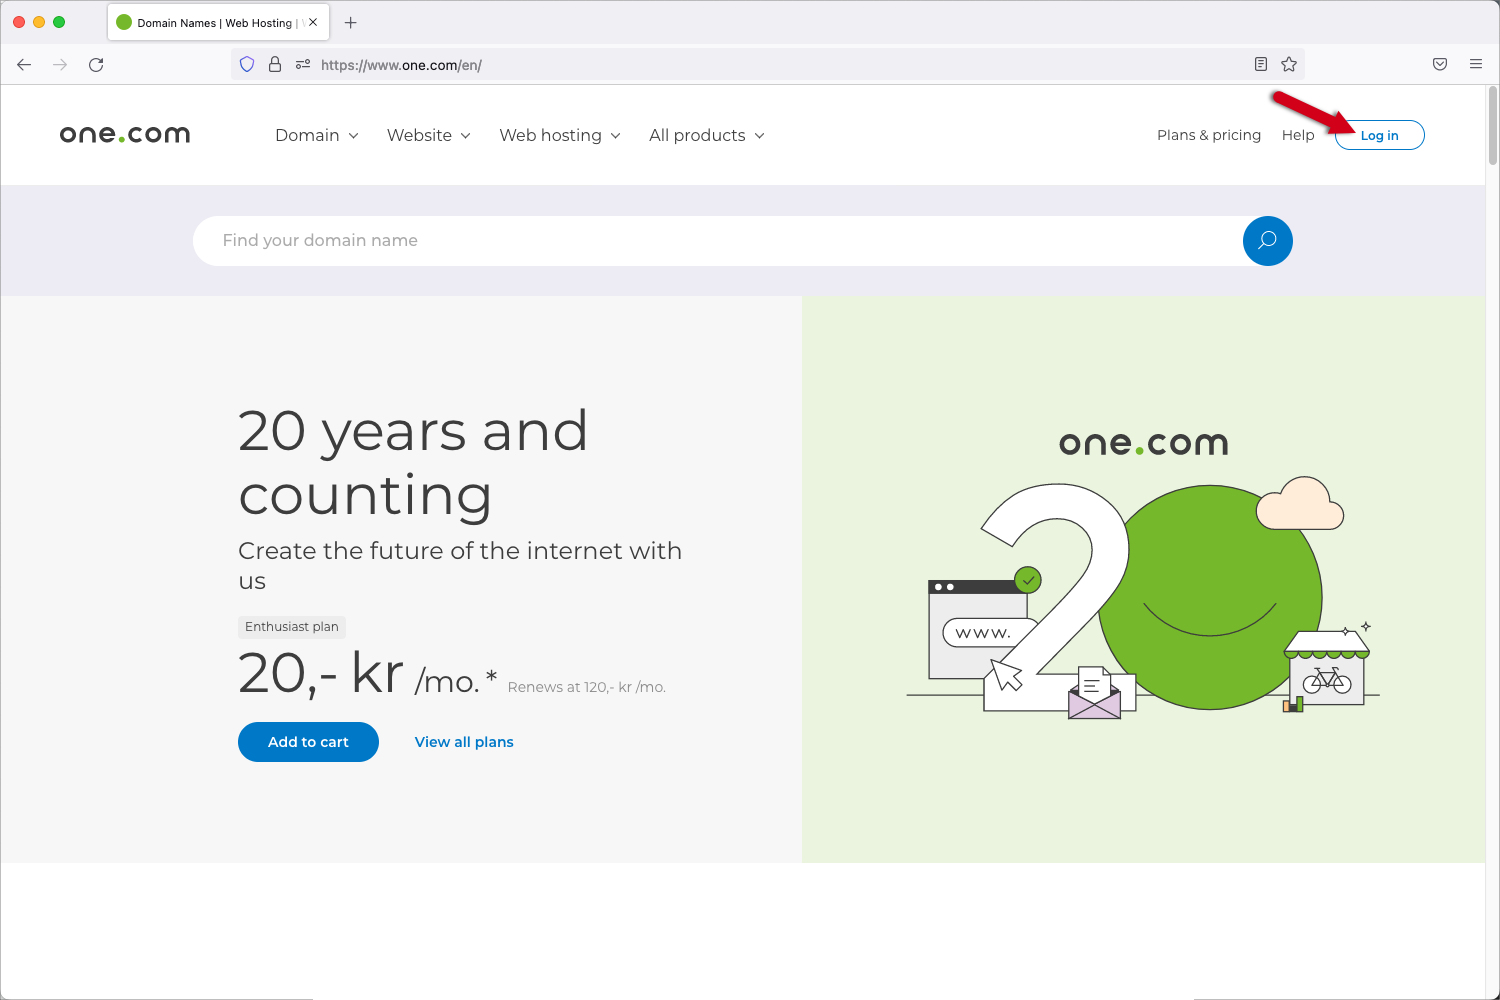Viewport: 1500px width, 1000px height.
Task: Click the browser reload page icon
Action: (96, 65)
